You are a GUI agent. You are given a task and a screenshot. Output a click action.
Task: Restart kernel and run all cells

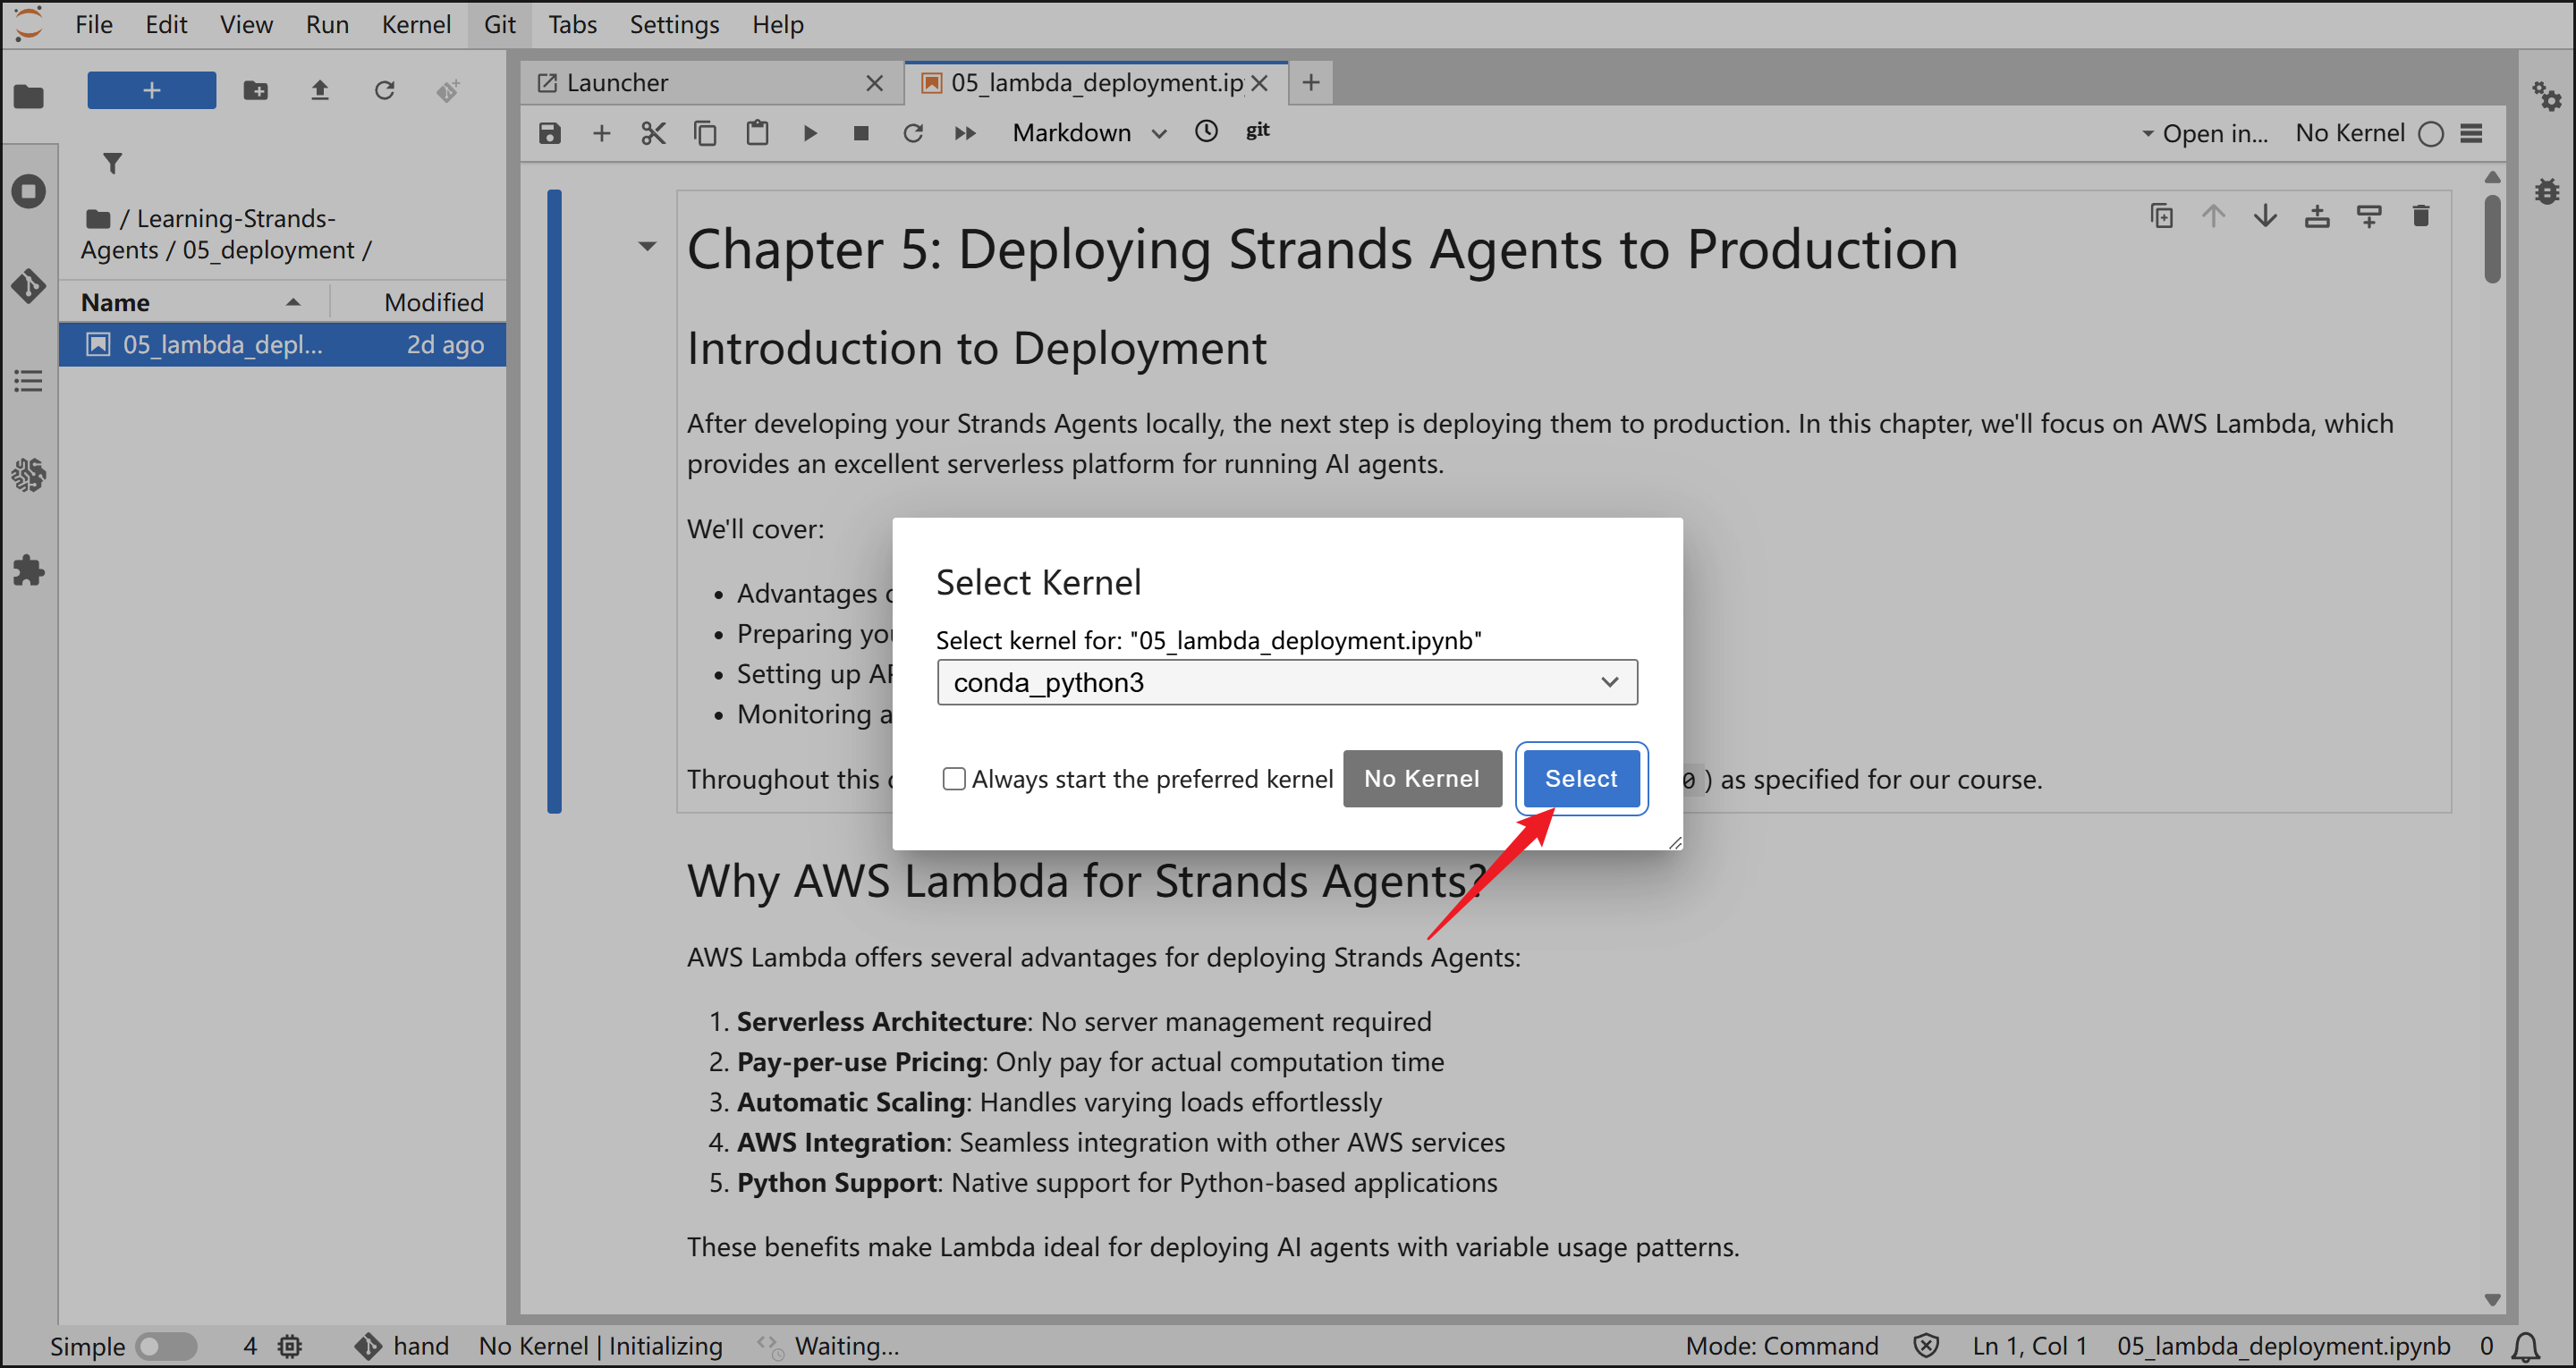(x=965, y=133)
